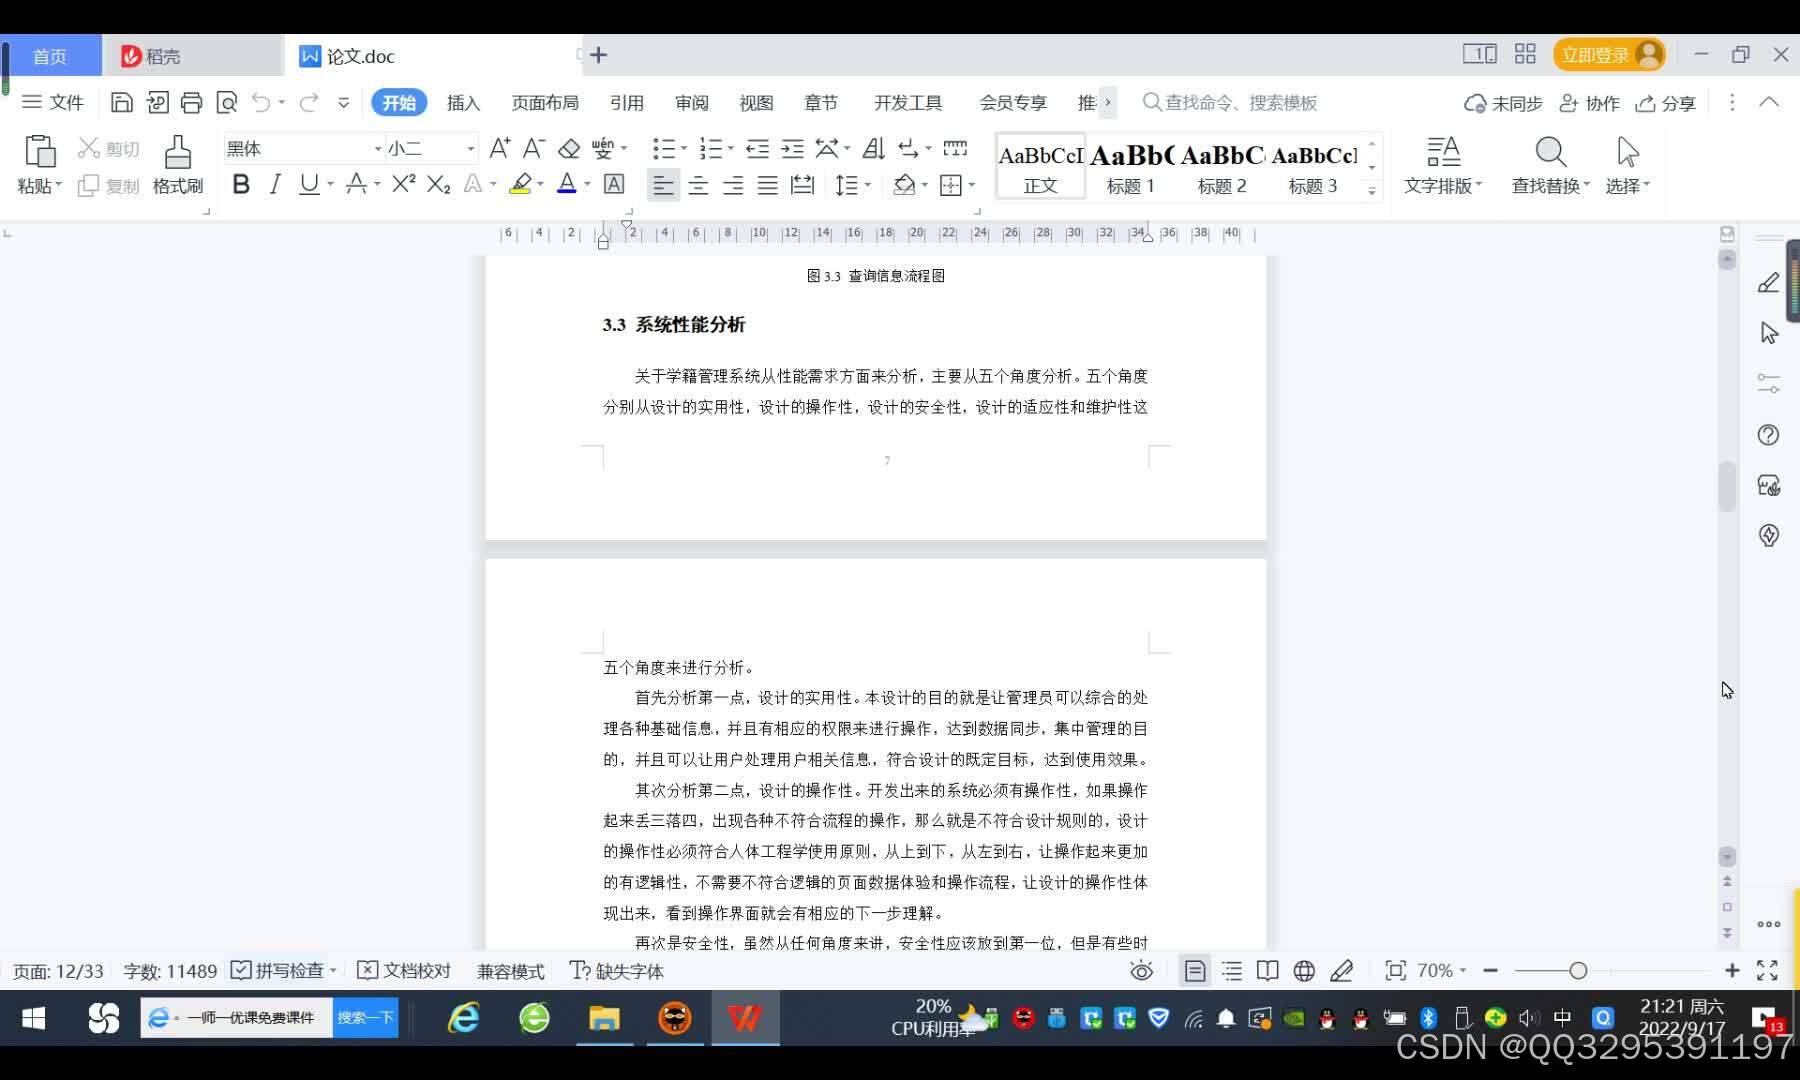Click the Print icon in quick toolbar
The width and height of the screenshot is (1800, 1080).
pos(191,102)
